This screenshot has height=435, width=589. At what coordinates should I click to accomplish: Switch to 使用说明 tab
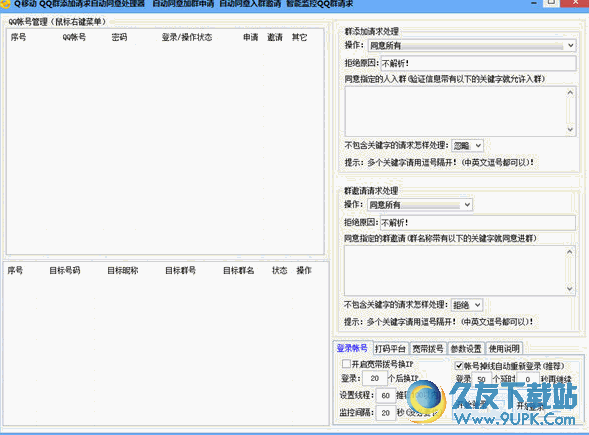coord(504,349)
